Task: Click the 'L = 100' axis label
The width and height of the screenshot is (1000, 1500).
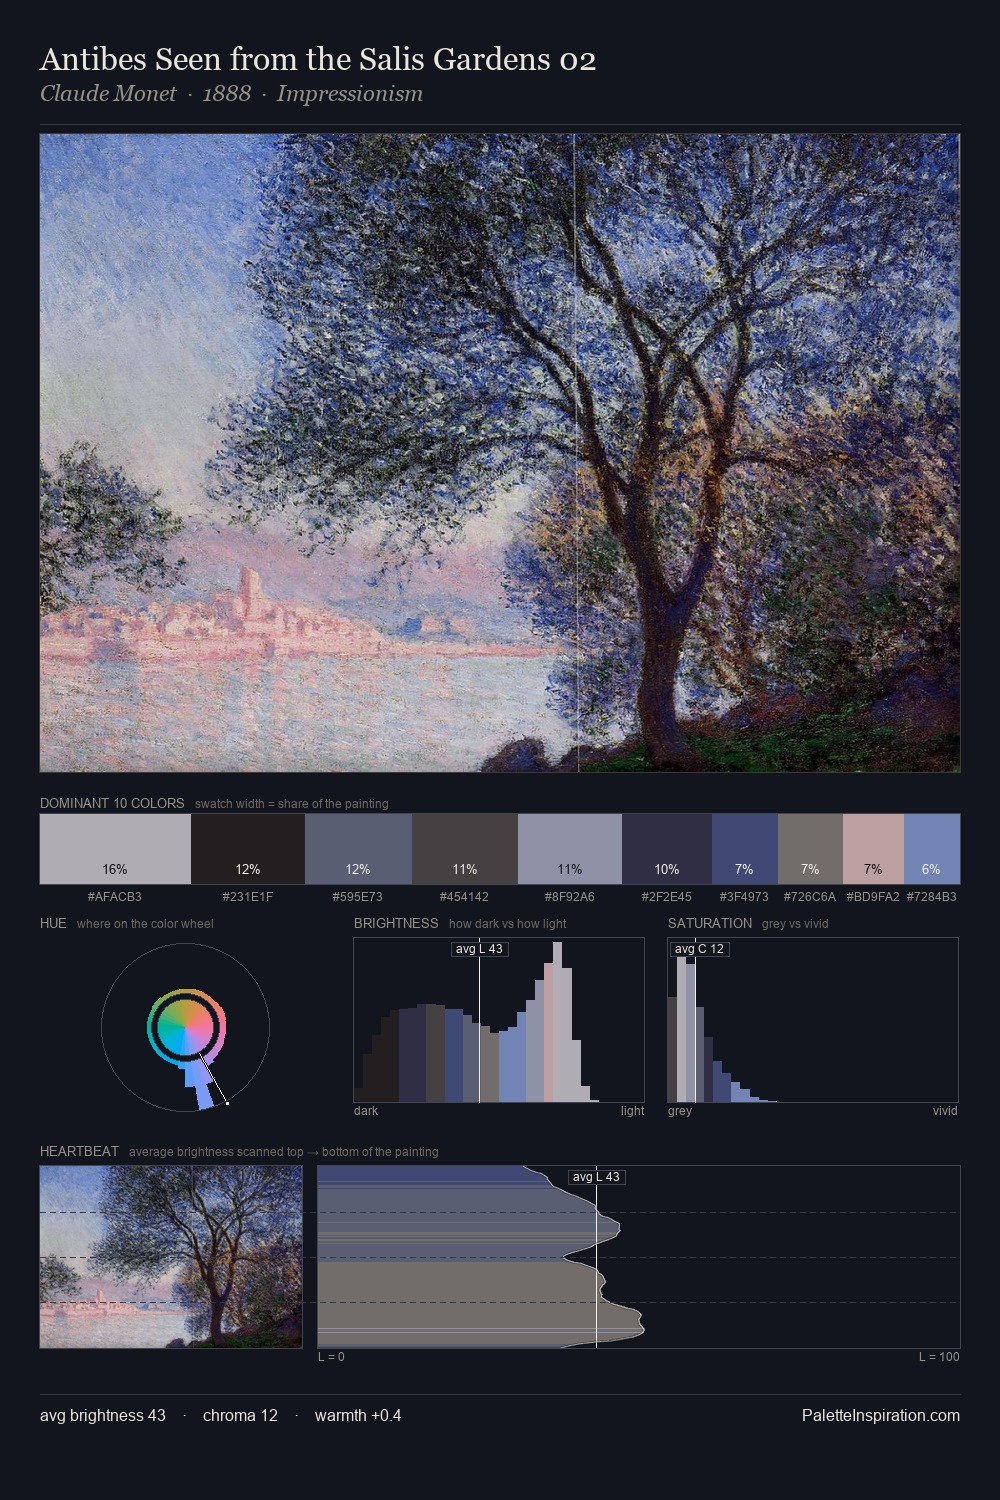Action: tap(939, 1357)
